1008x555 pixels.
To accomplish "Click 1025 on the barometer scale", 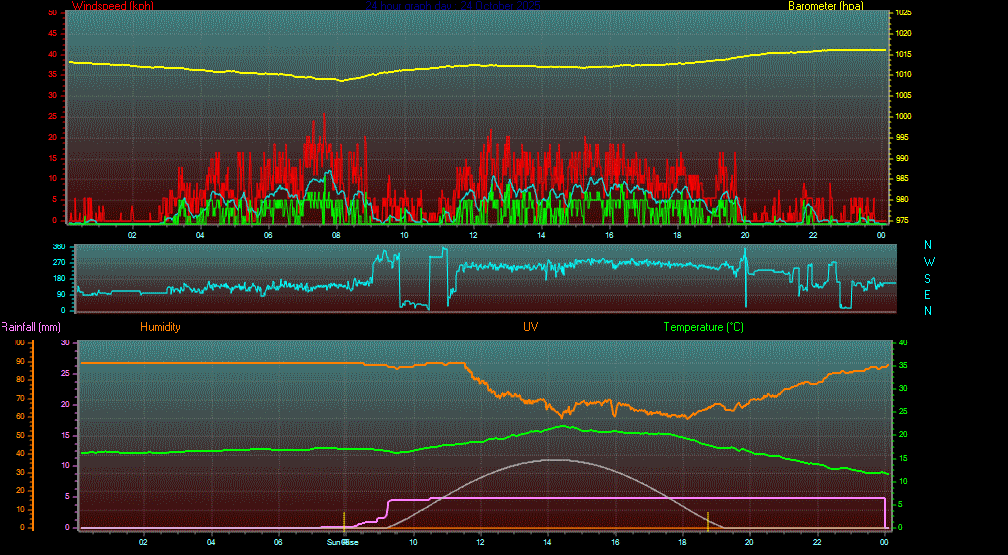I will tap(904, 12).
